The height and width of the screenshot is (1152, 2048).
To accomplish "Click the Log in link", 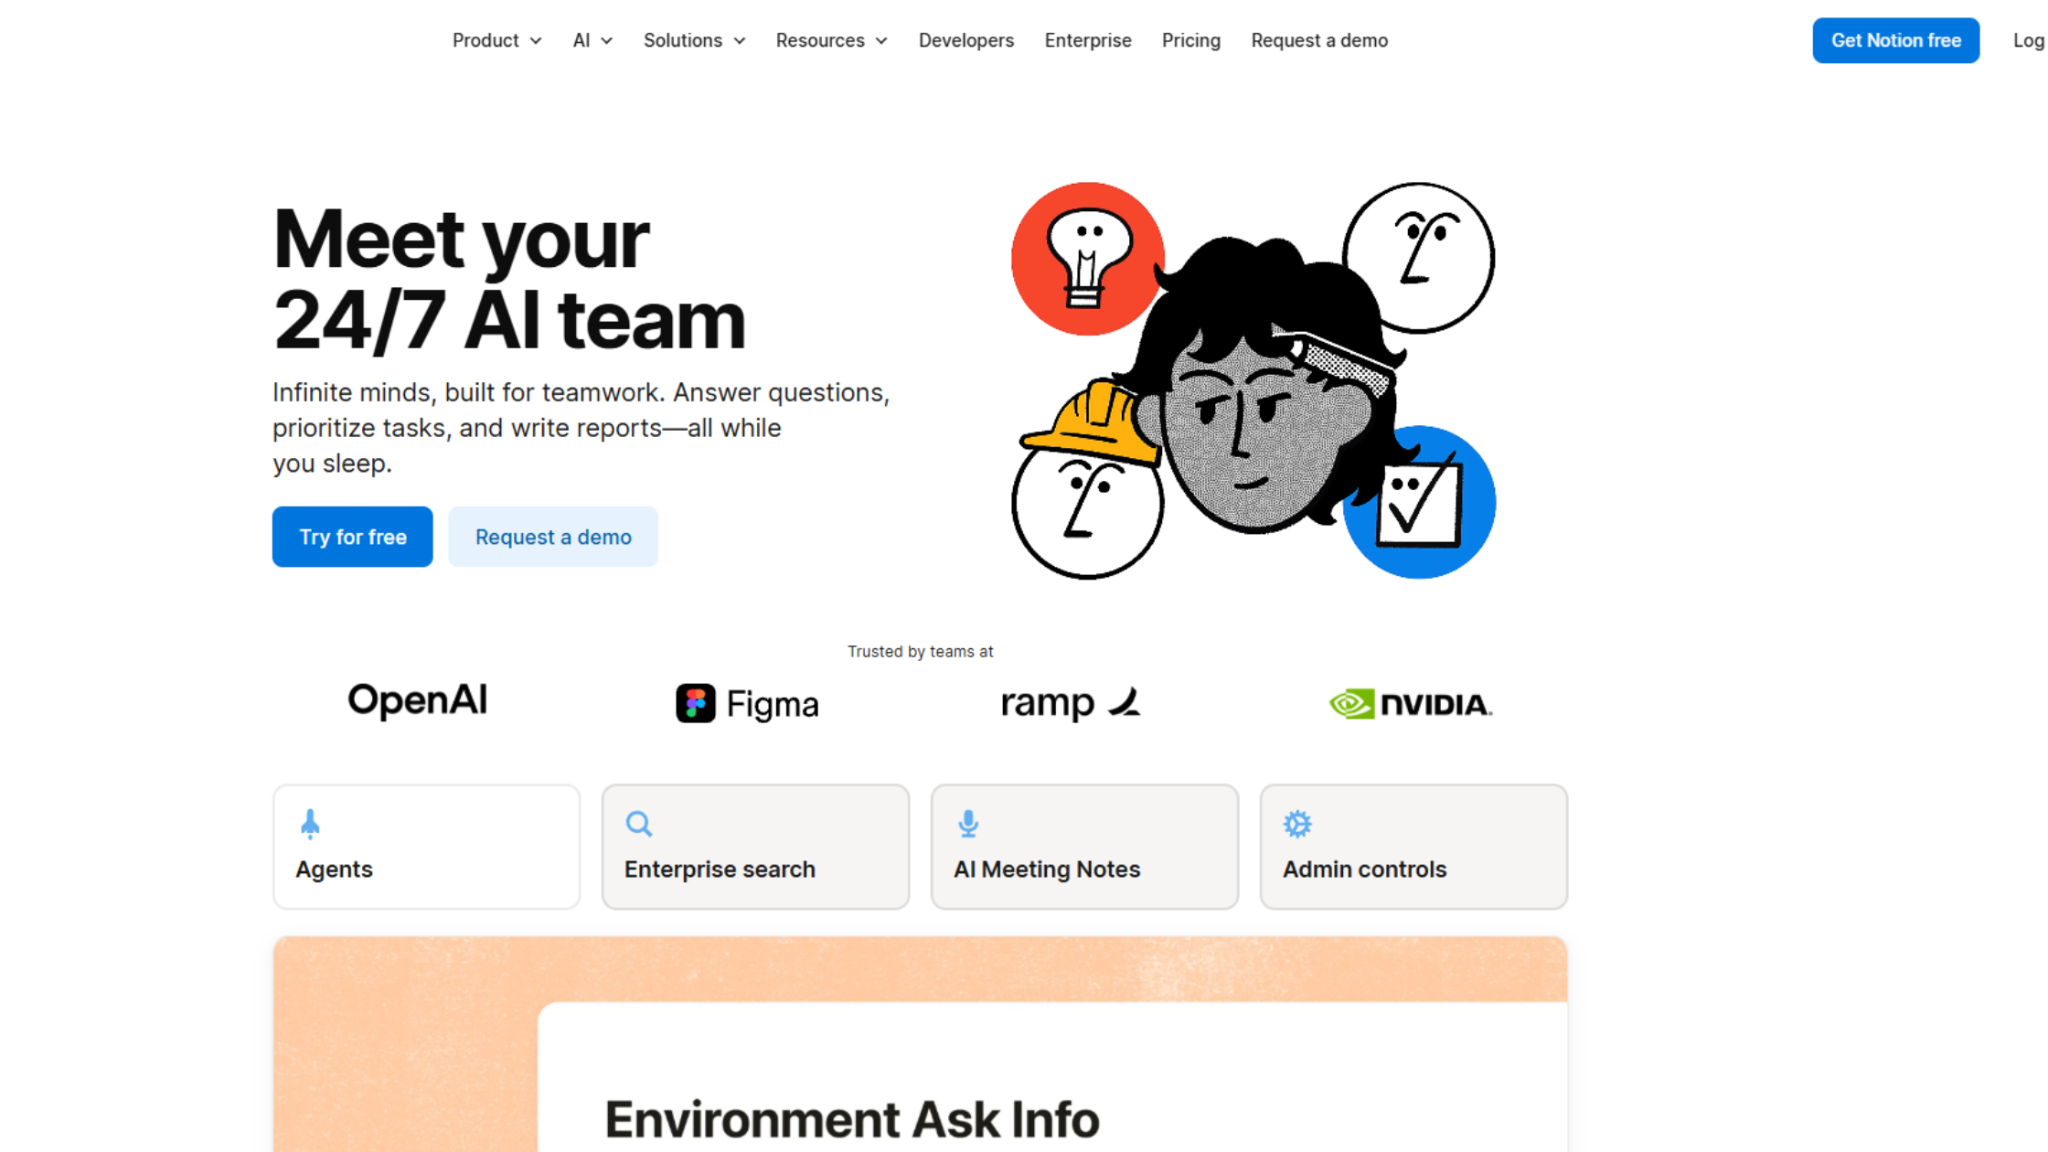I will tap(2029, 40).
